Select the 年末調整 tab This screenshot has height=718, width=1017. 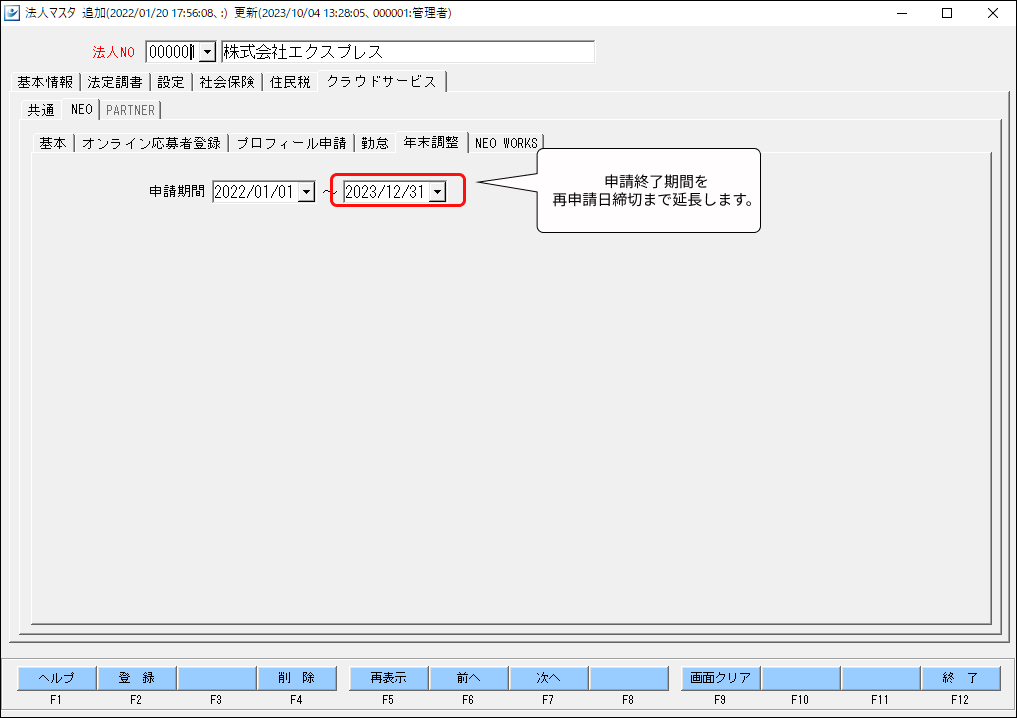pyautogui.click(x=431, y=142)
